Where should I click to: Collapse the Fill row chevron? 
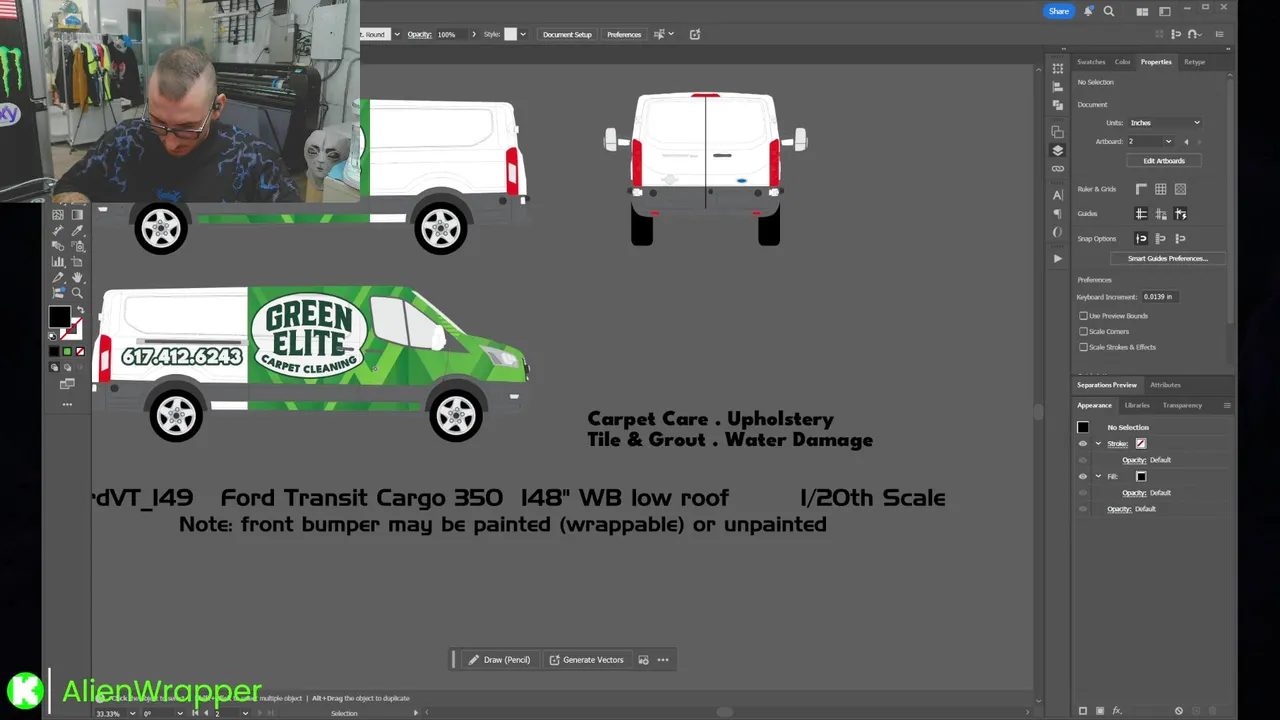coord(1098,476)
